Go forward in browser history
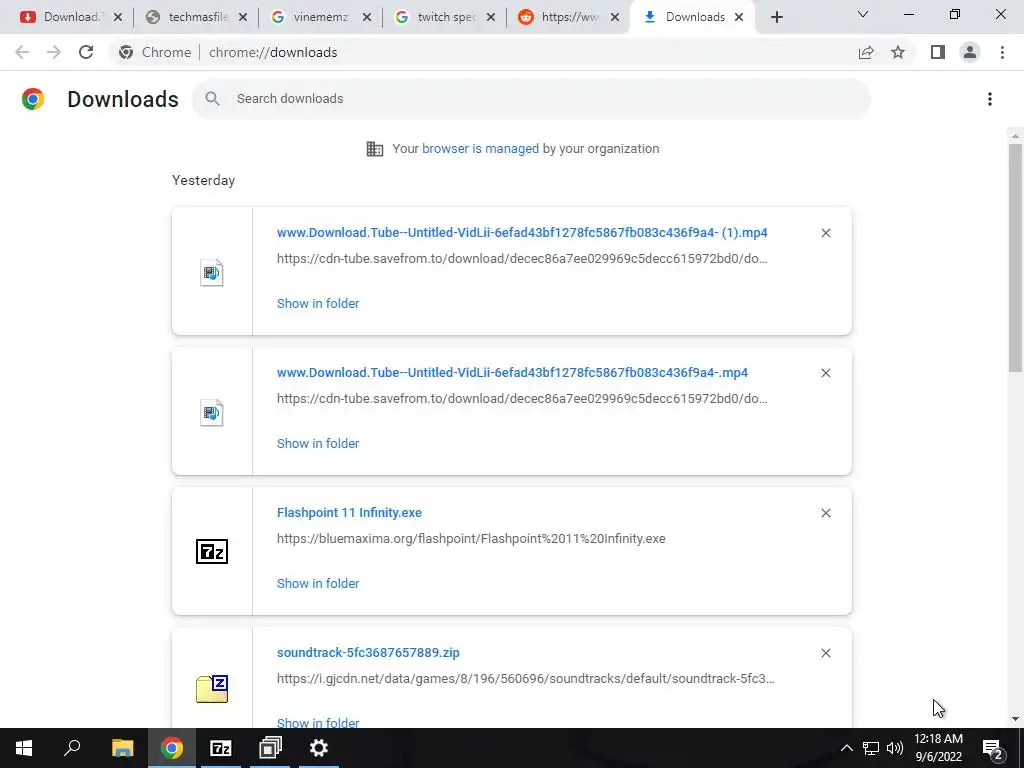 pos(54,52)
